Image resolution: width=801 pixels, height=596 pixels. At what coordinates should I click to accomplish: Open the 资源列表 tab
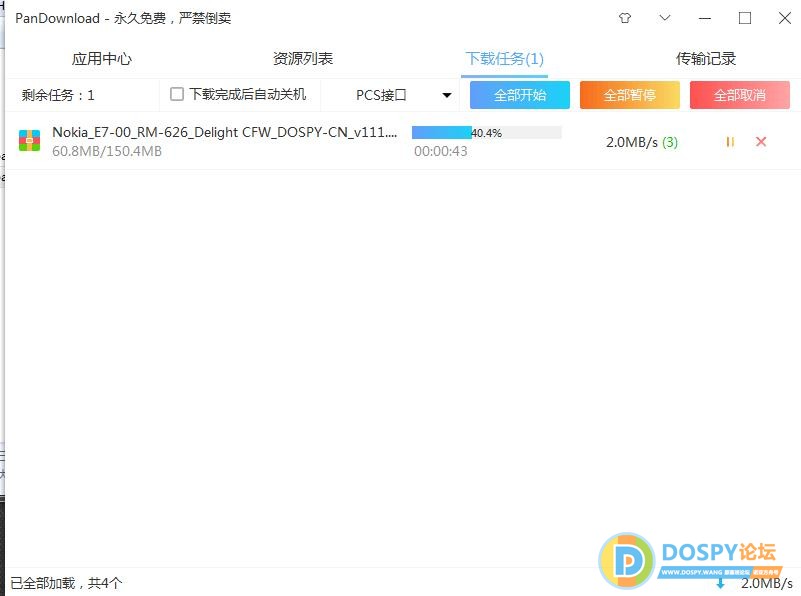pyautogui.click(x=303, y=59)
